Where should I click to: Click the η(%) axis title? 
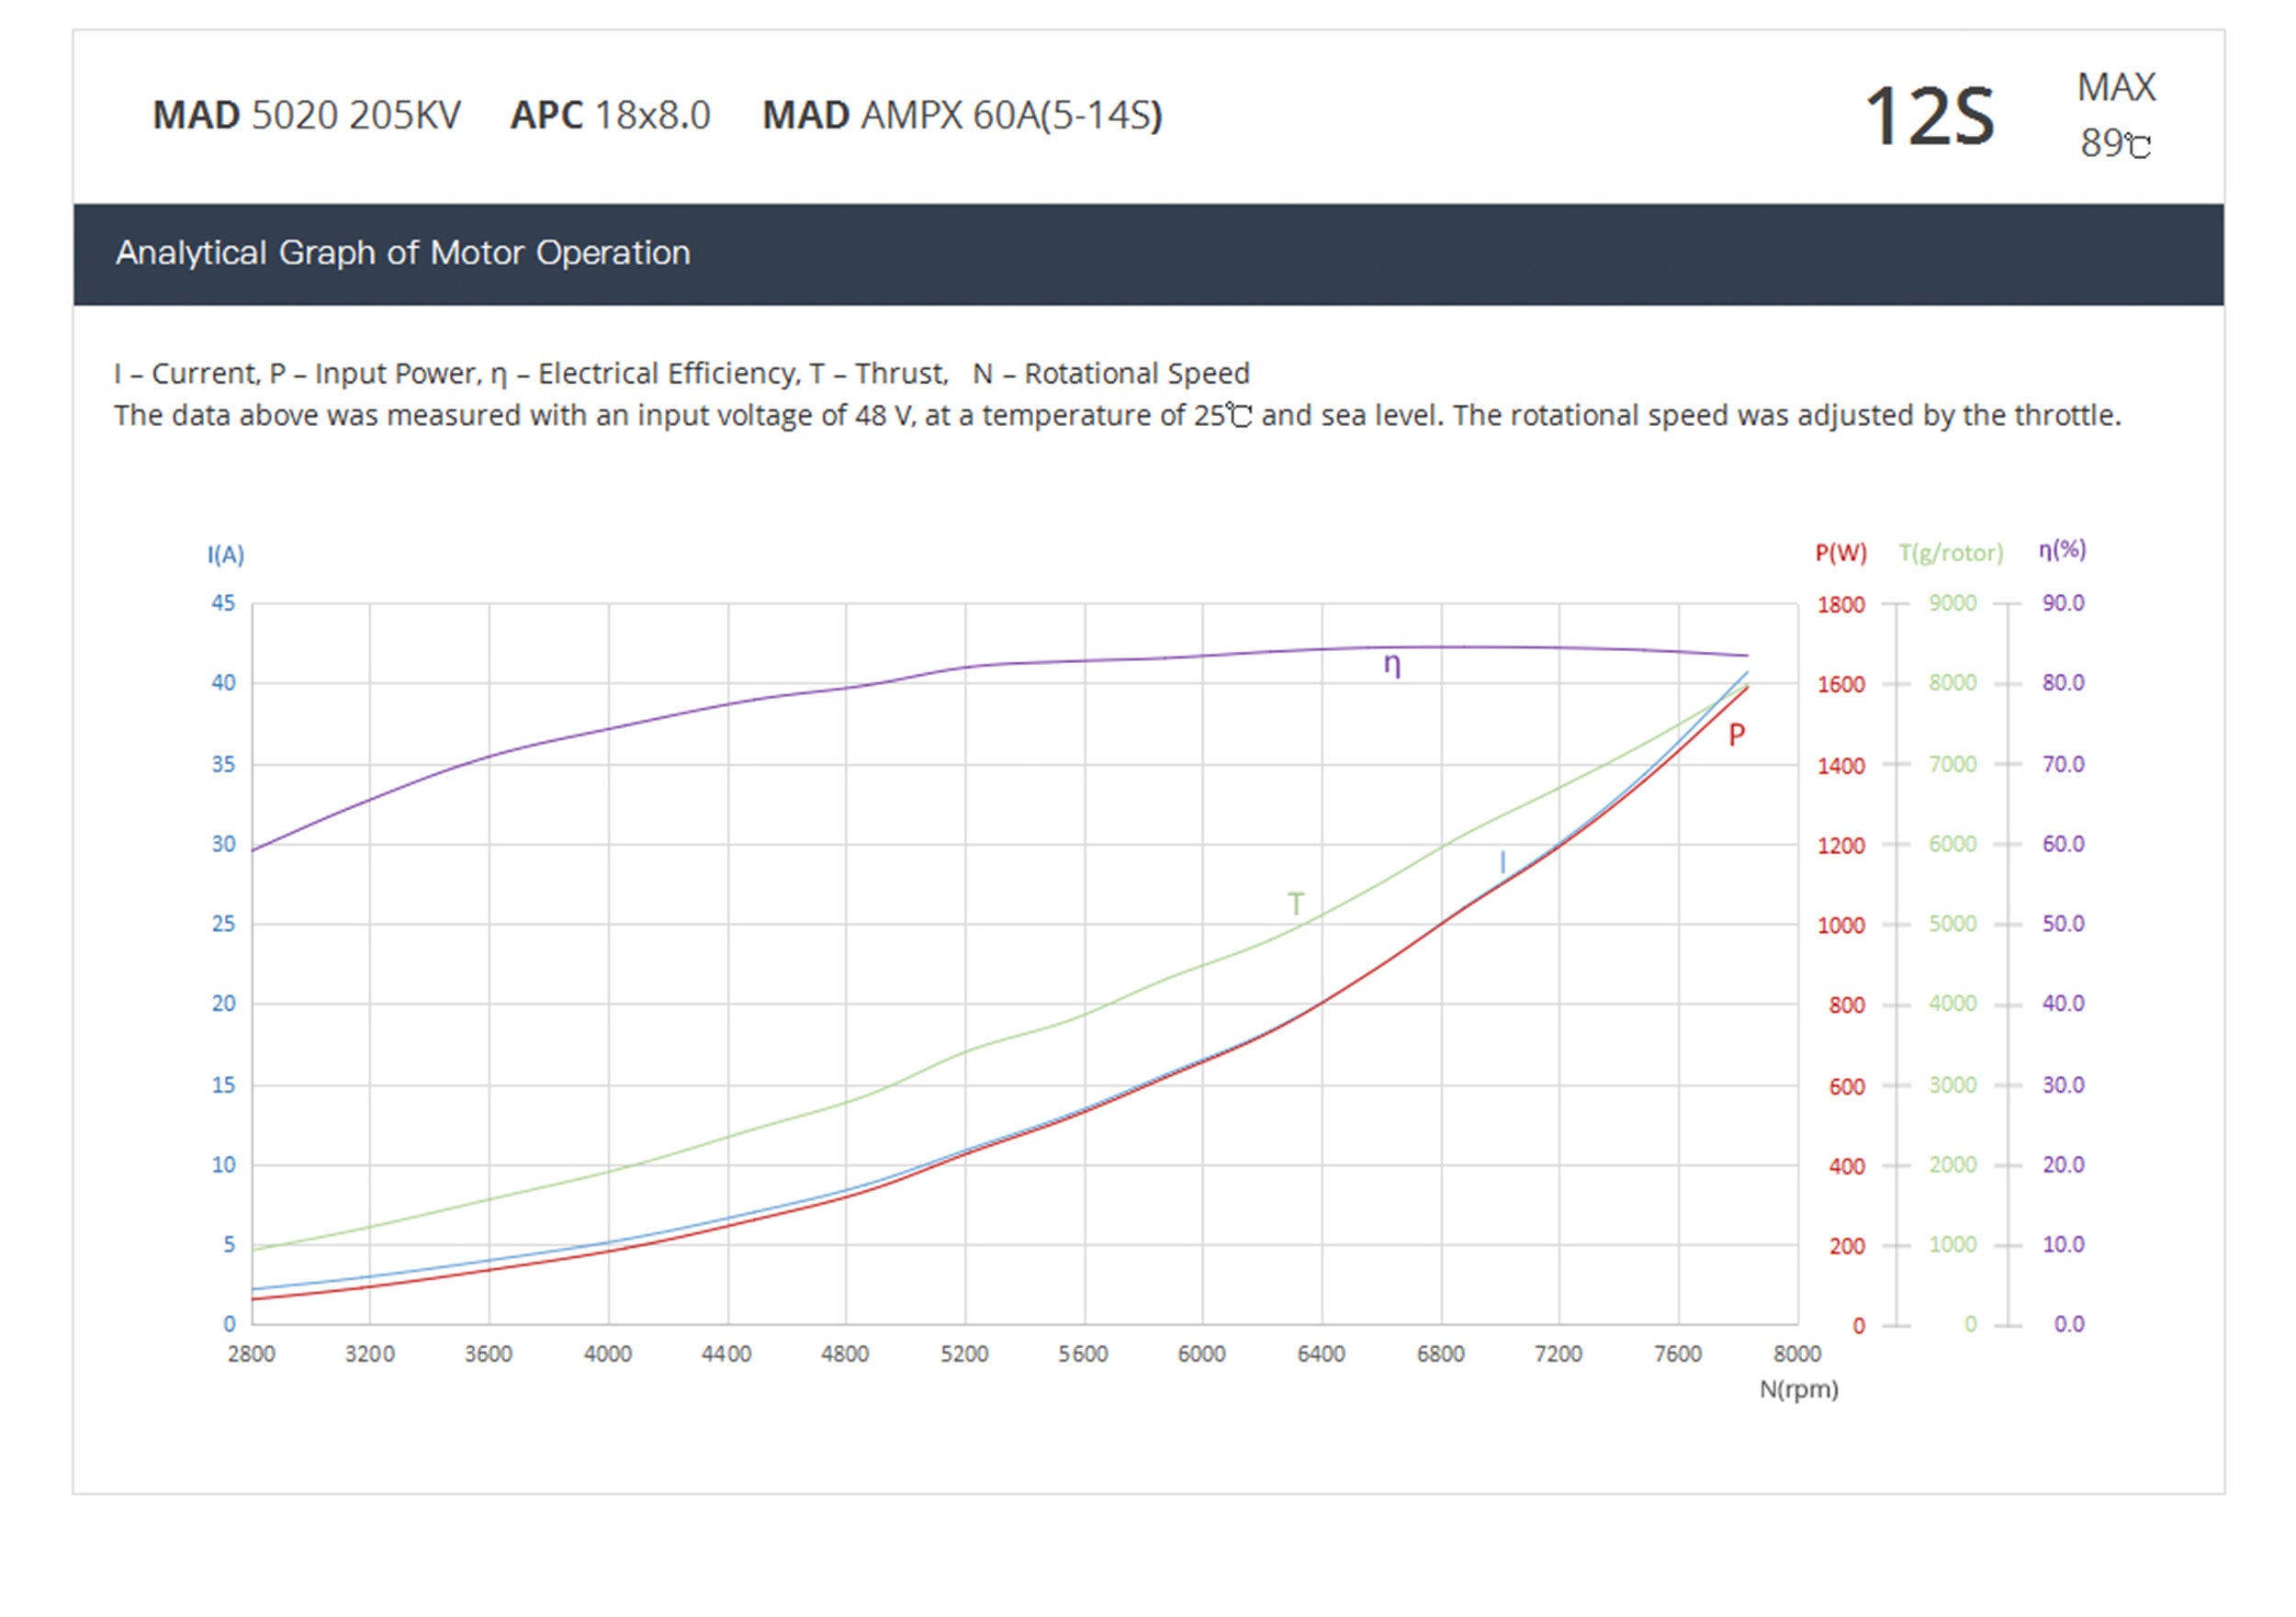tap(2062, 550)
